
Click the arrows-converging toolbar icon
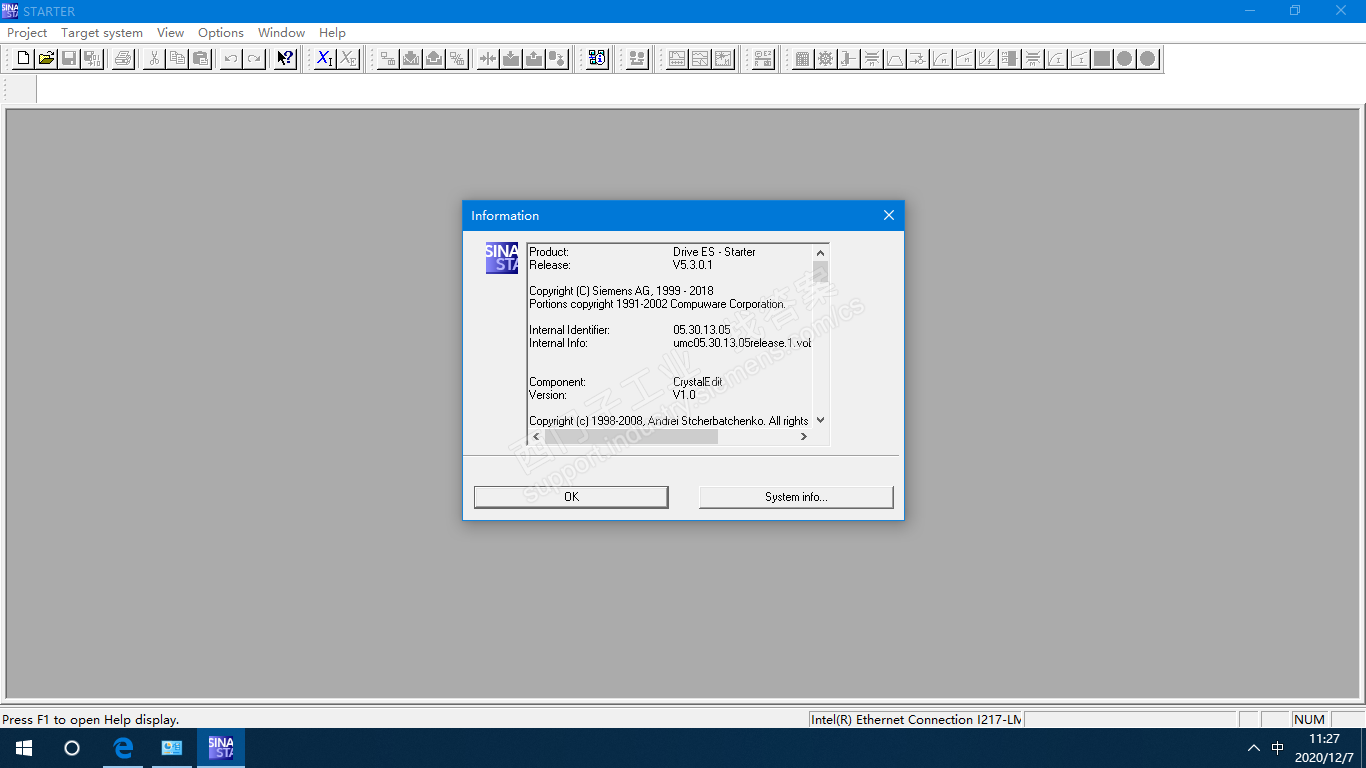[488, 58]
